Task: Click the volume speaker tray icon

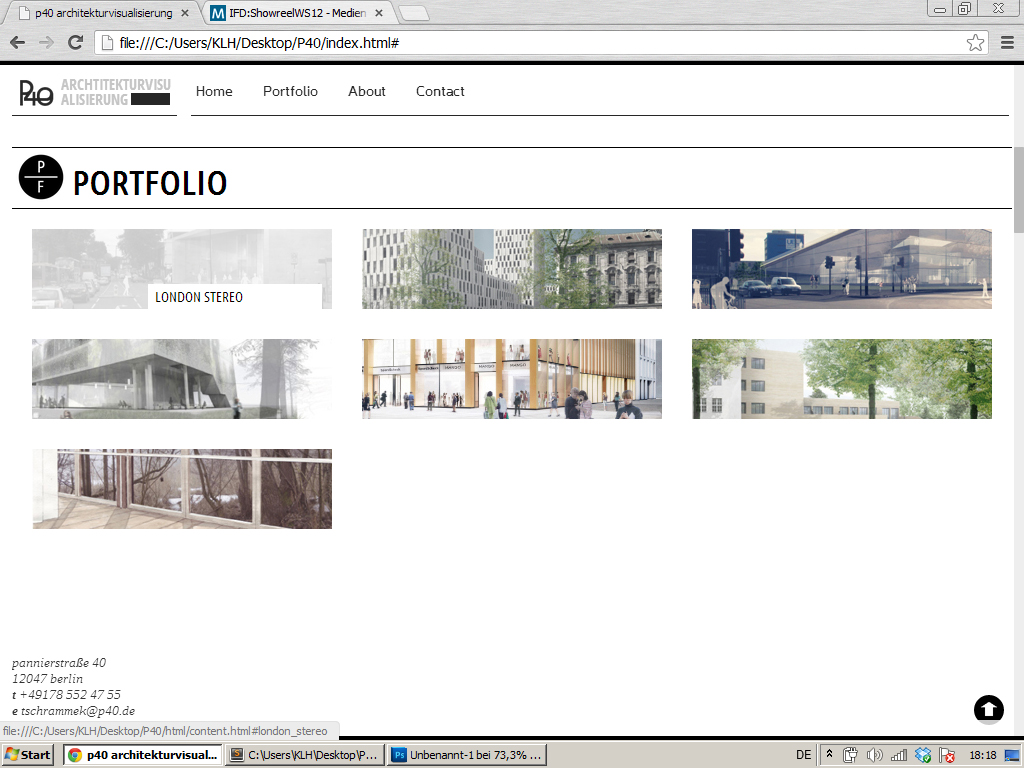Action: pos(875,755)
